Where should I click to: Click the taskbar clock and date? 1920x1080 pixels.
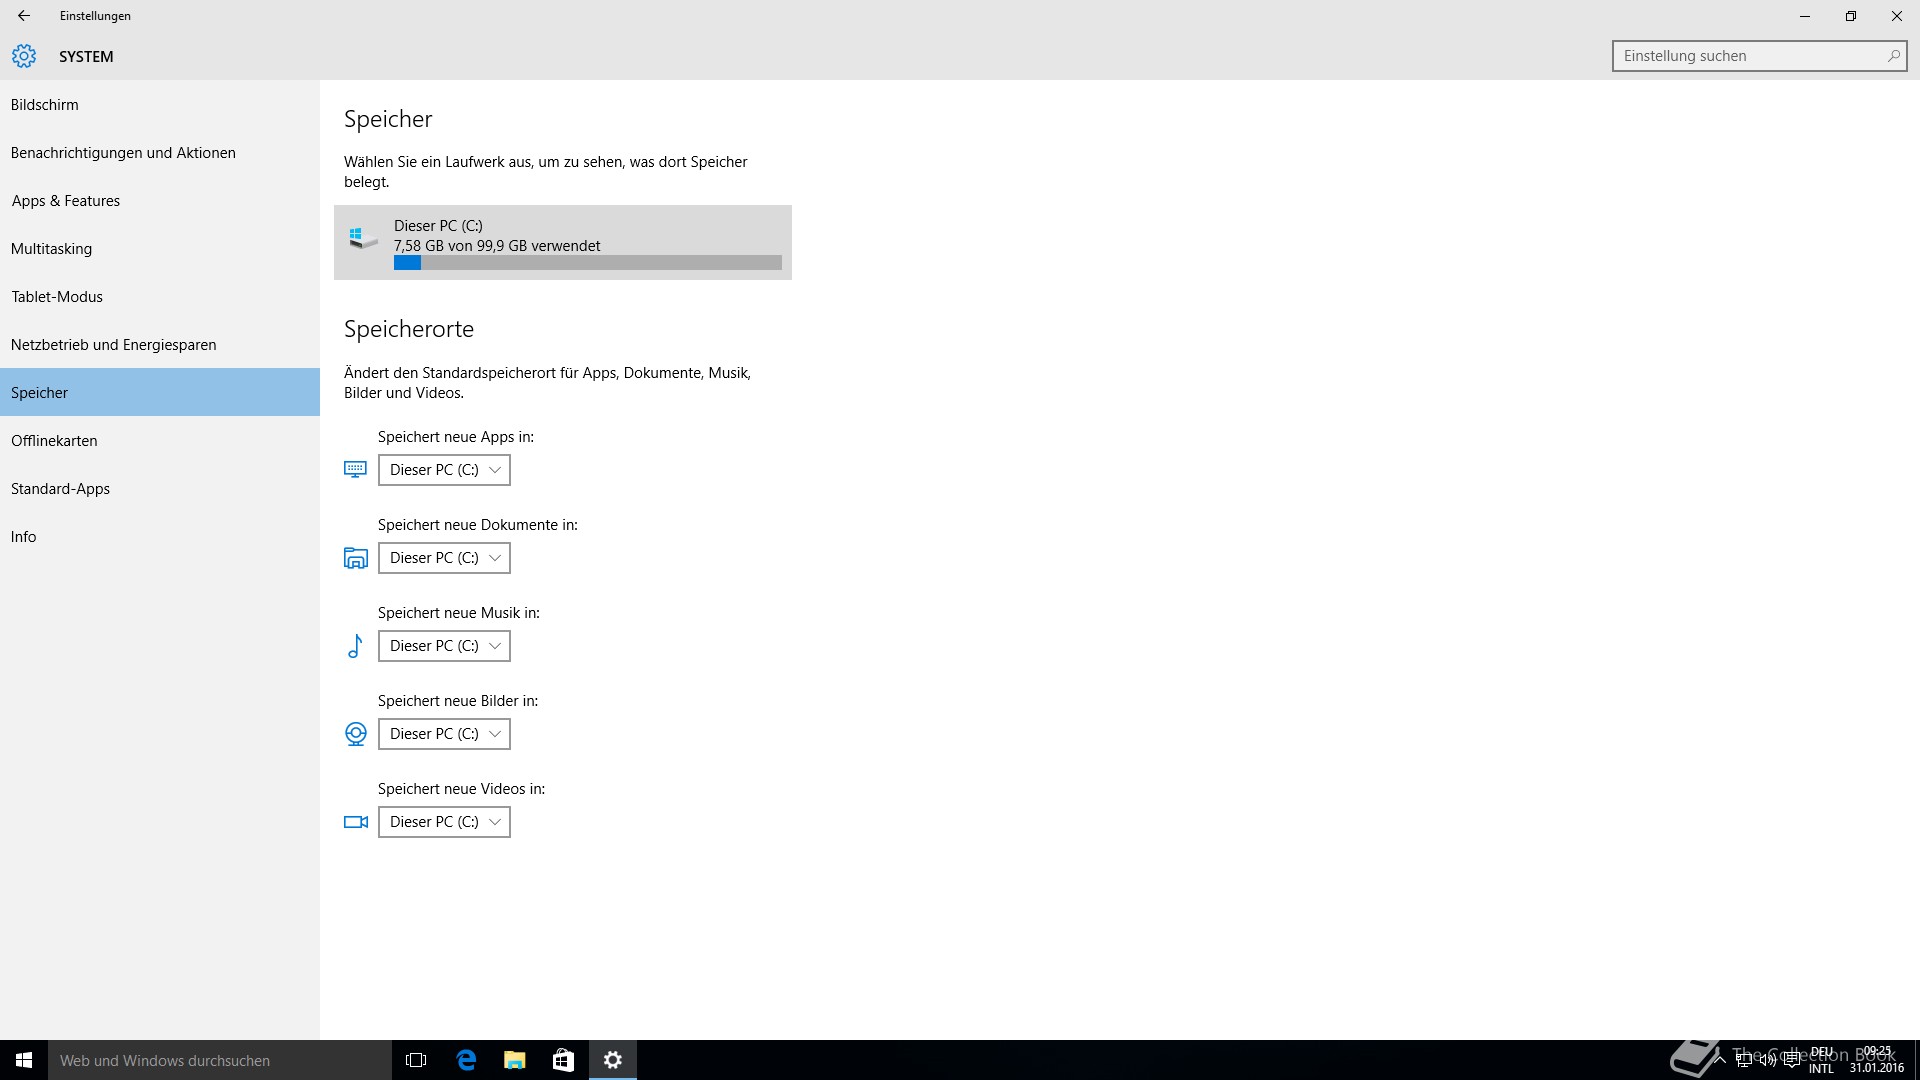1877,1060
